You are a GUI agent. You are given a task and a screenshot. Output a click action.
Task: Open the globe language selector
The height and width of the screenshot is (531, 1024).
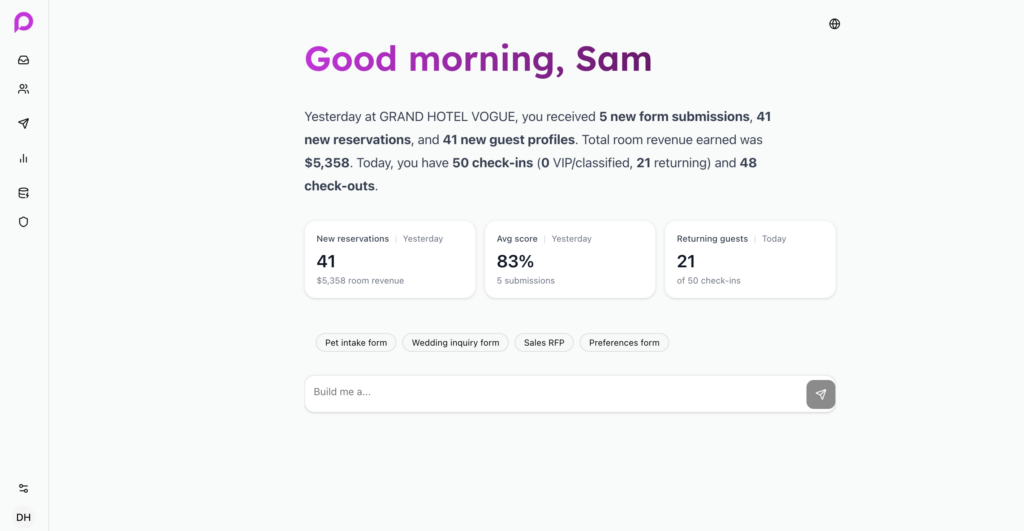(x=835, y=24)
